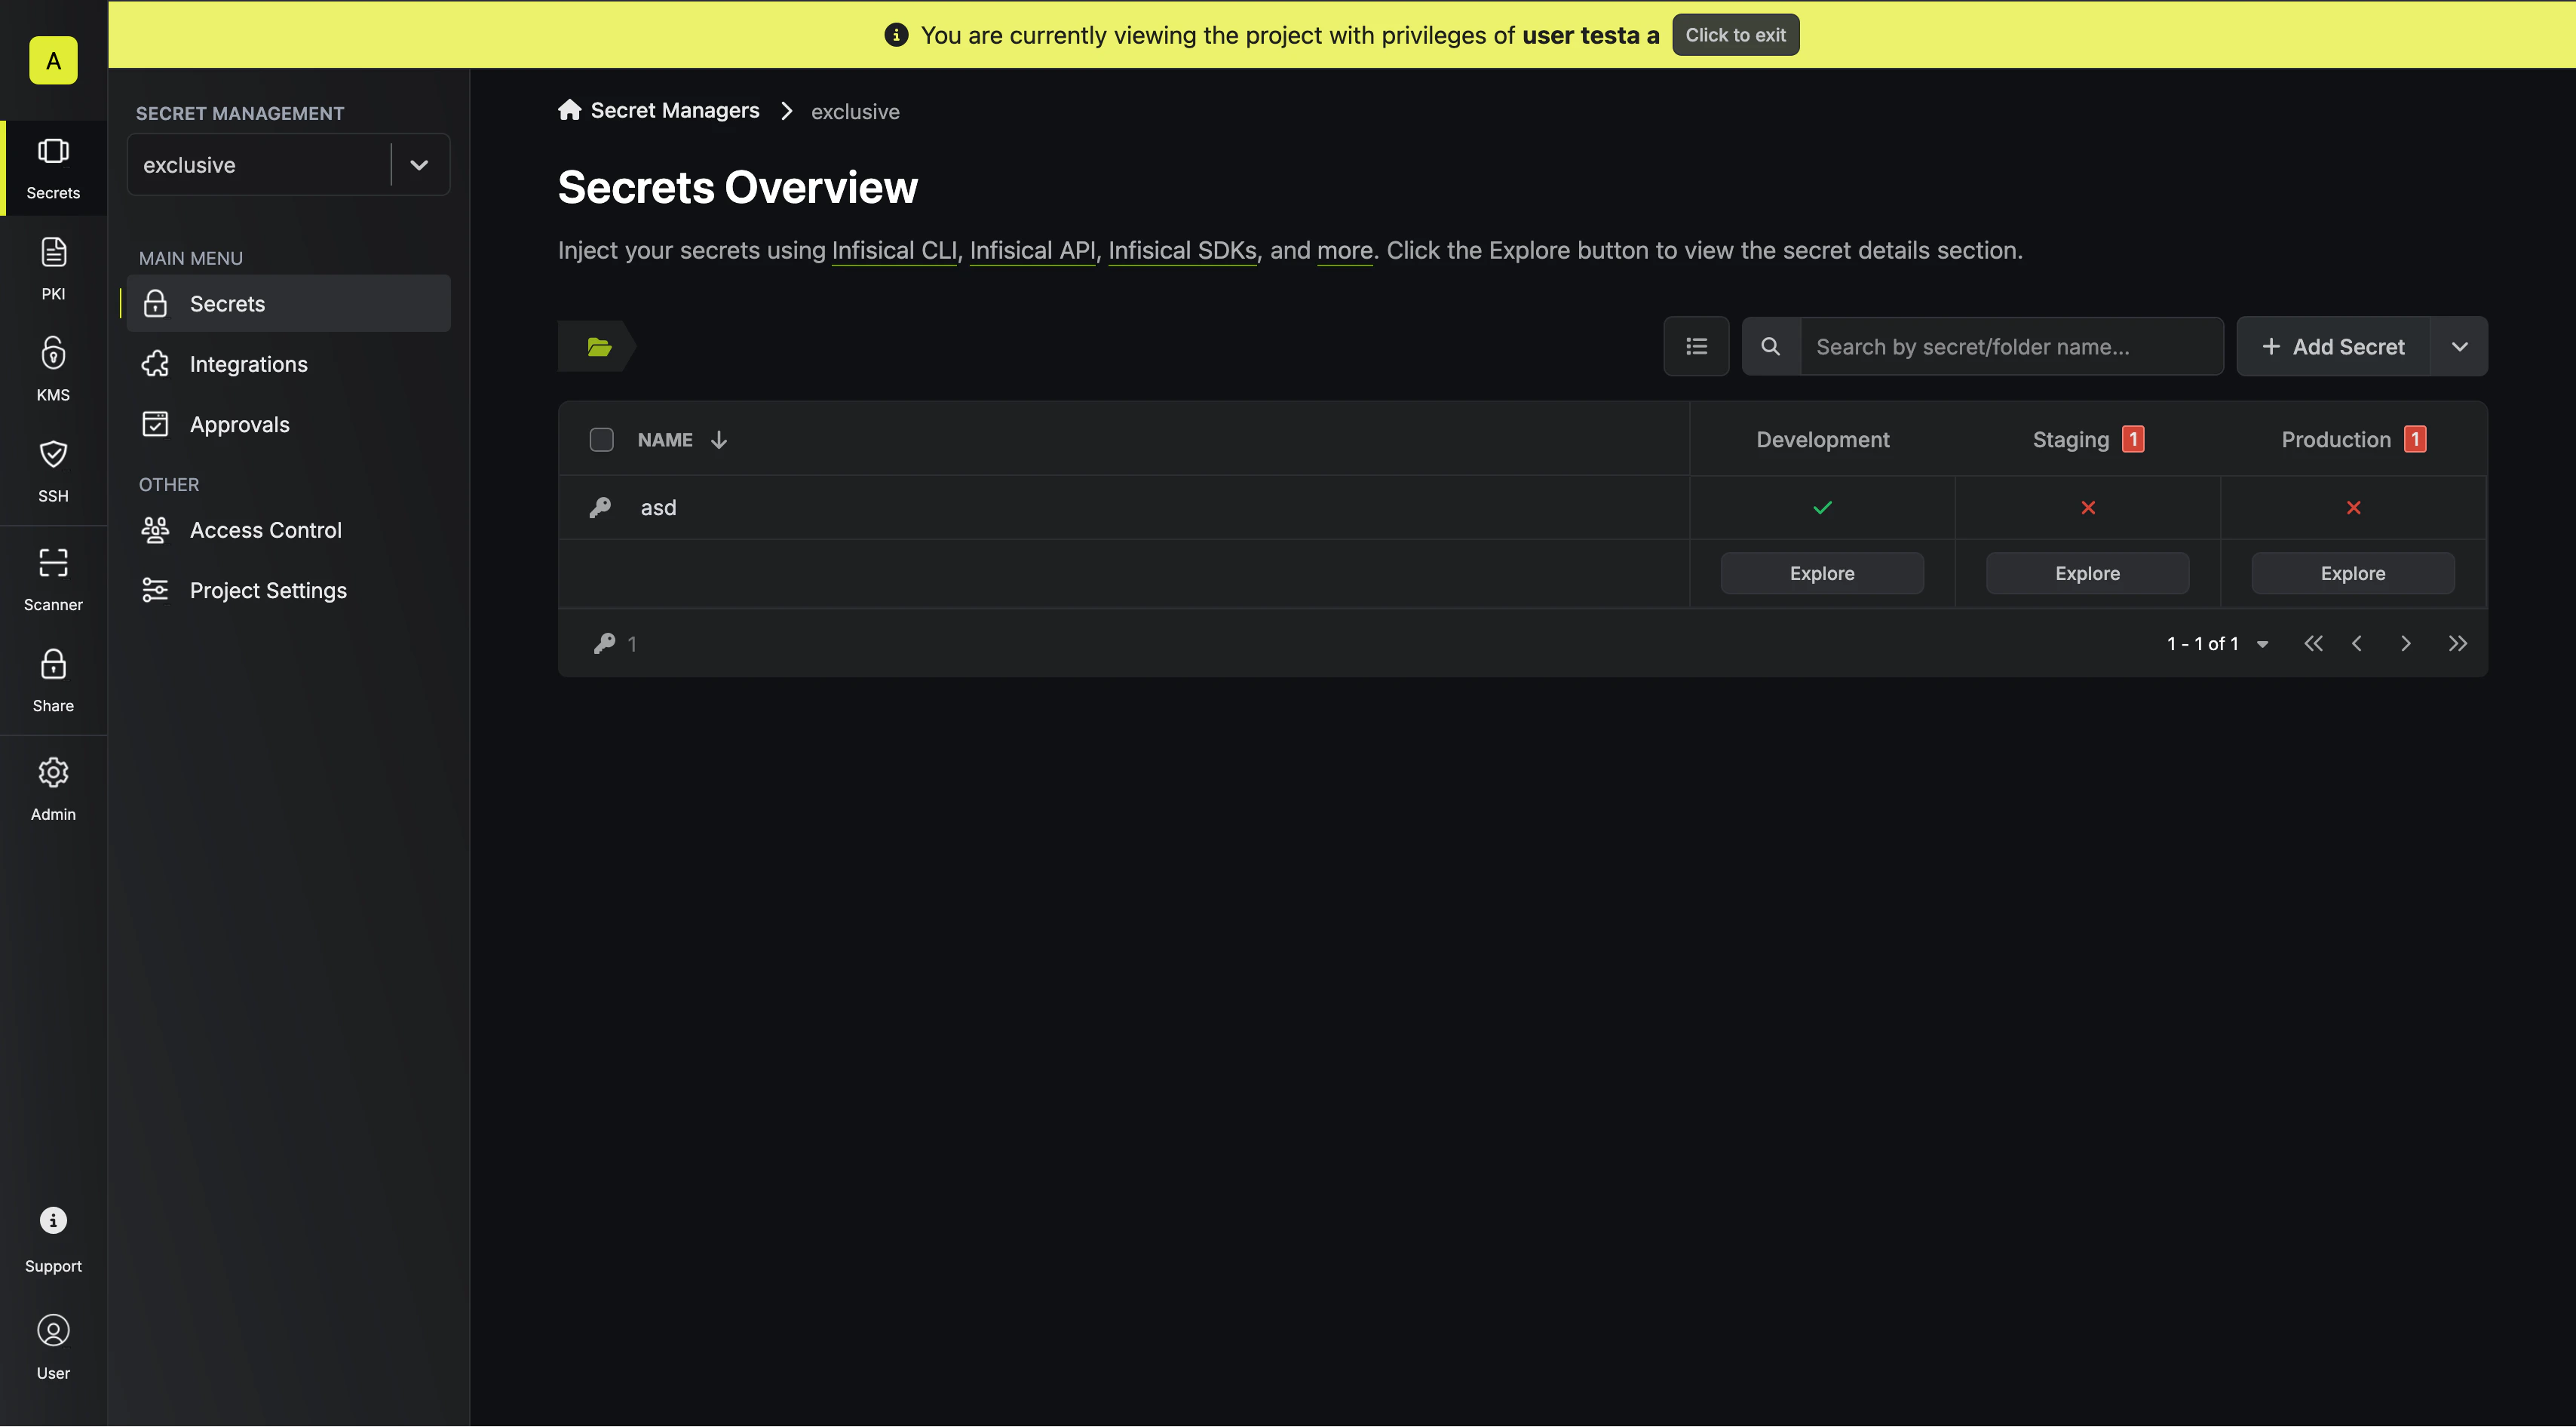Click the info icon in yellow banner
2576x1427 pixels.
[896, 35]
